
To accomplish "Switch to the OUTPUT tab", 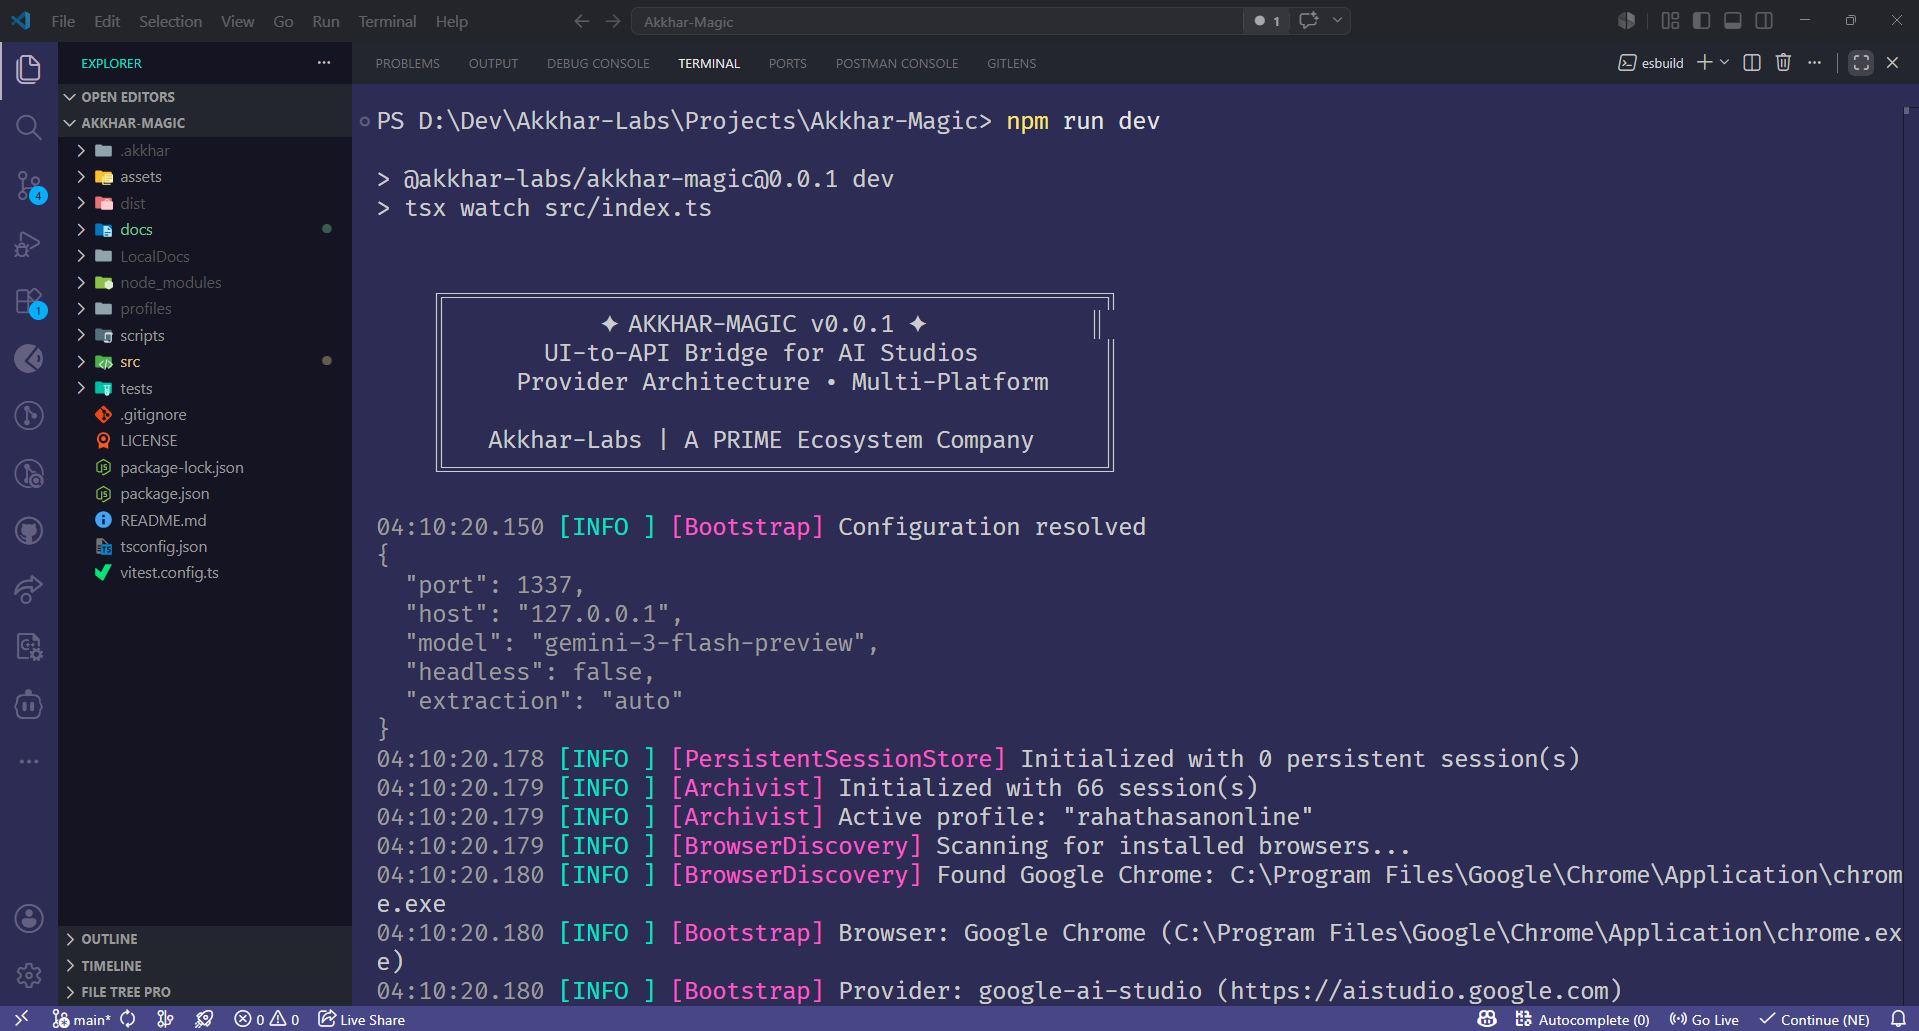I will coord(493,63).
